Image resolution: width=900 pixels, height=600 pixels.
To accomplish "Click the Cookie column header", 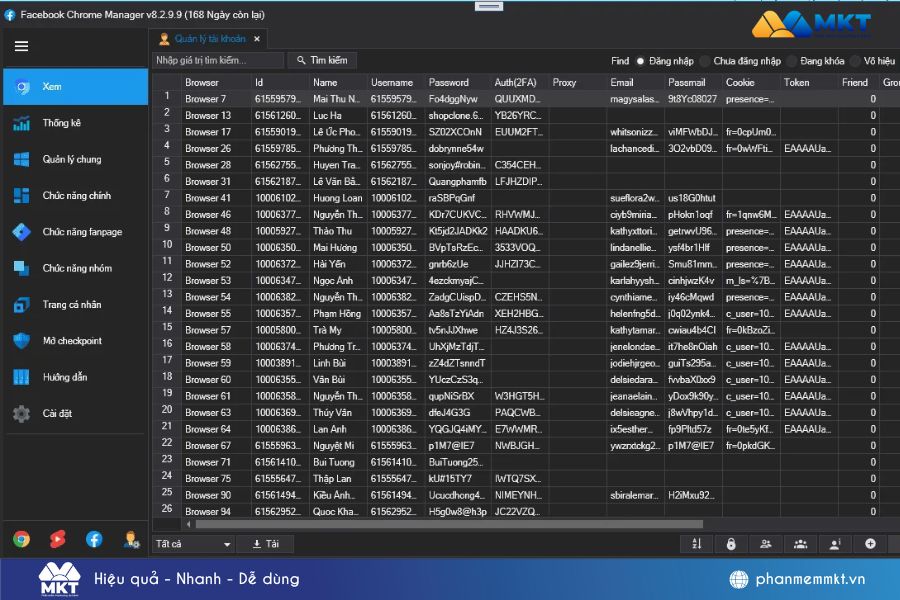I will pyautogui.click(x=751, y=83).
